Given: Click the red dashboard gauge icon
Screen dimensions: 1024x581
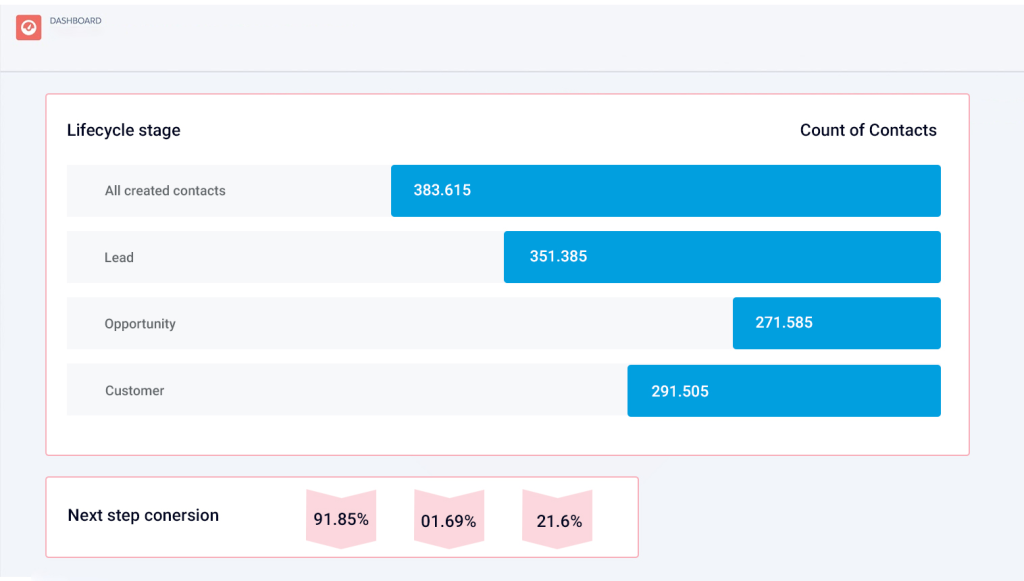Looking at the screenshot, I should click(28, 28).
